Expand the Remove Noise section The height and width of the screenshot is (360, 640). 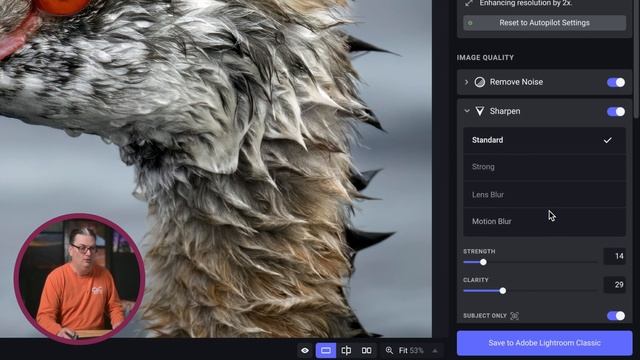click(x=467, y=82)
